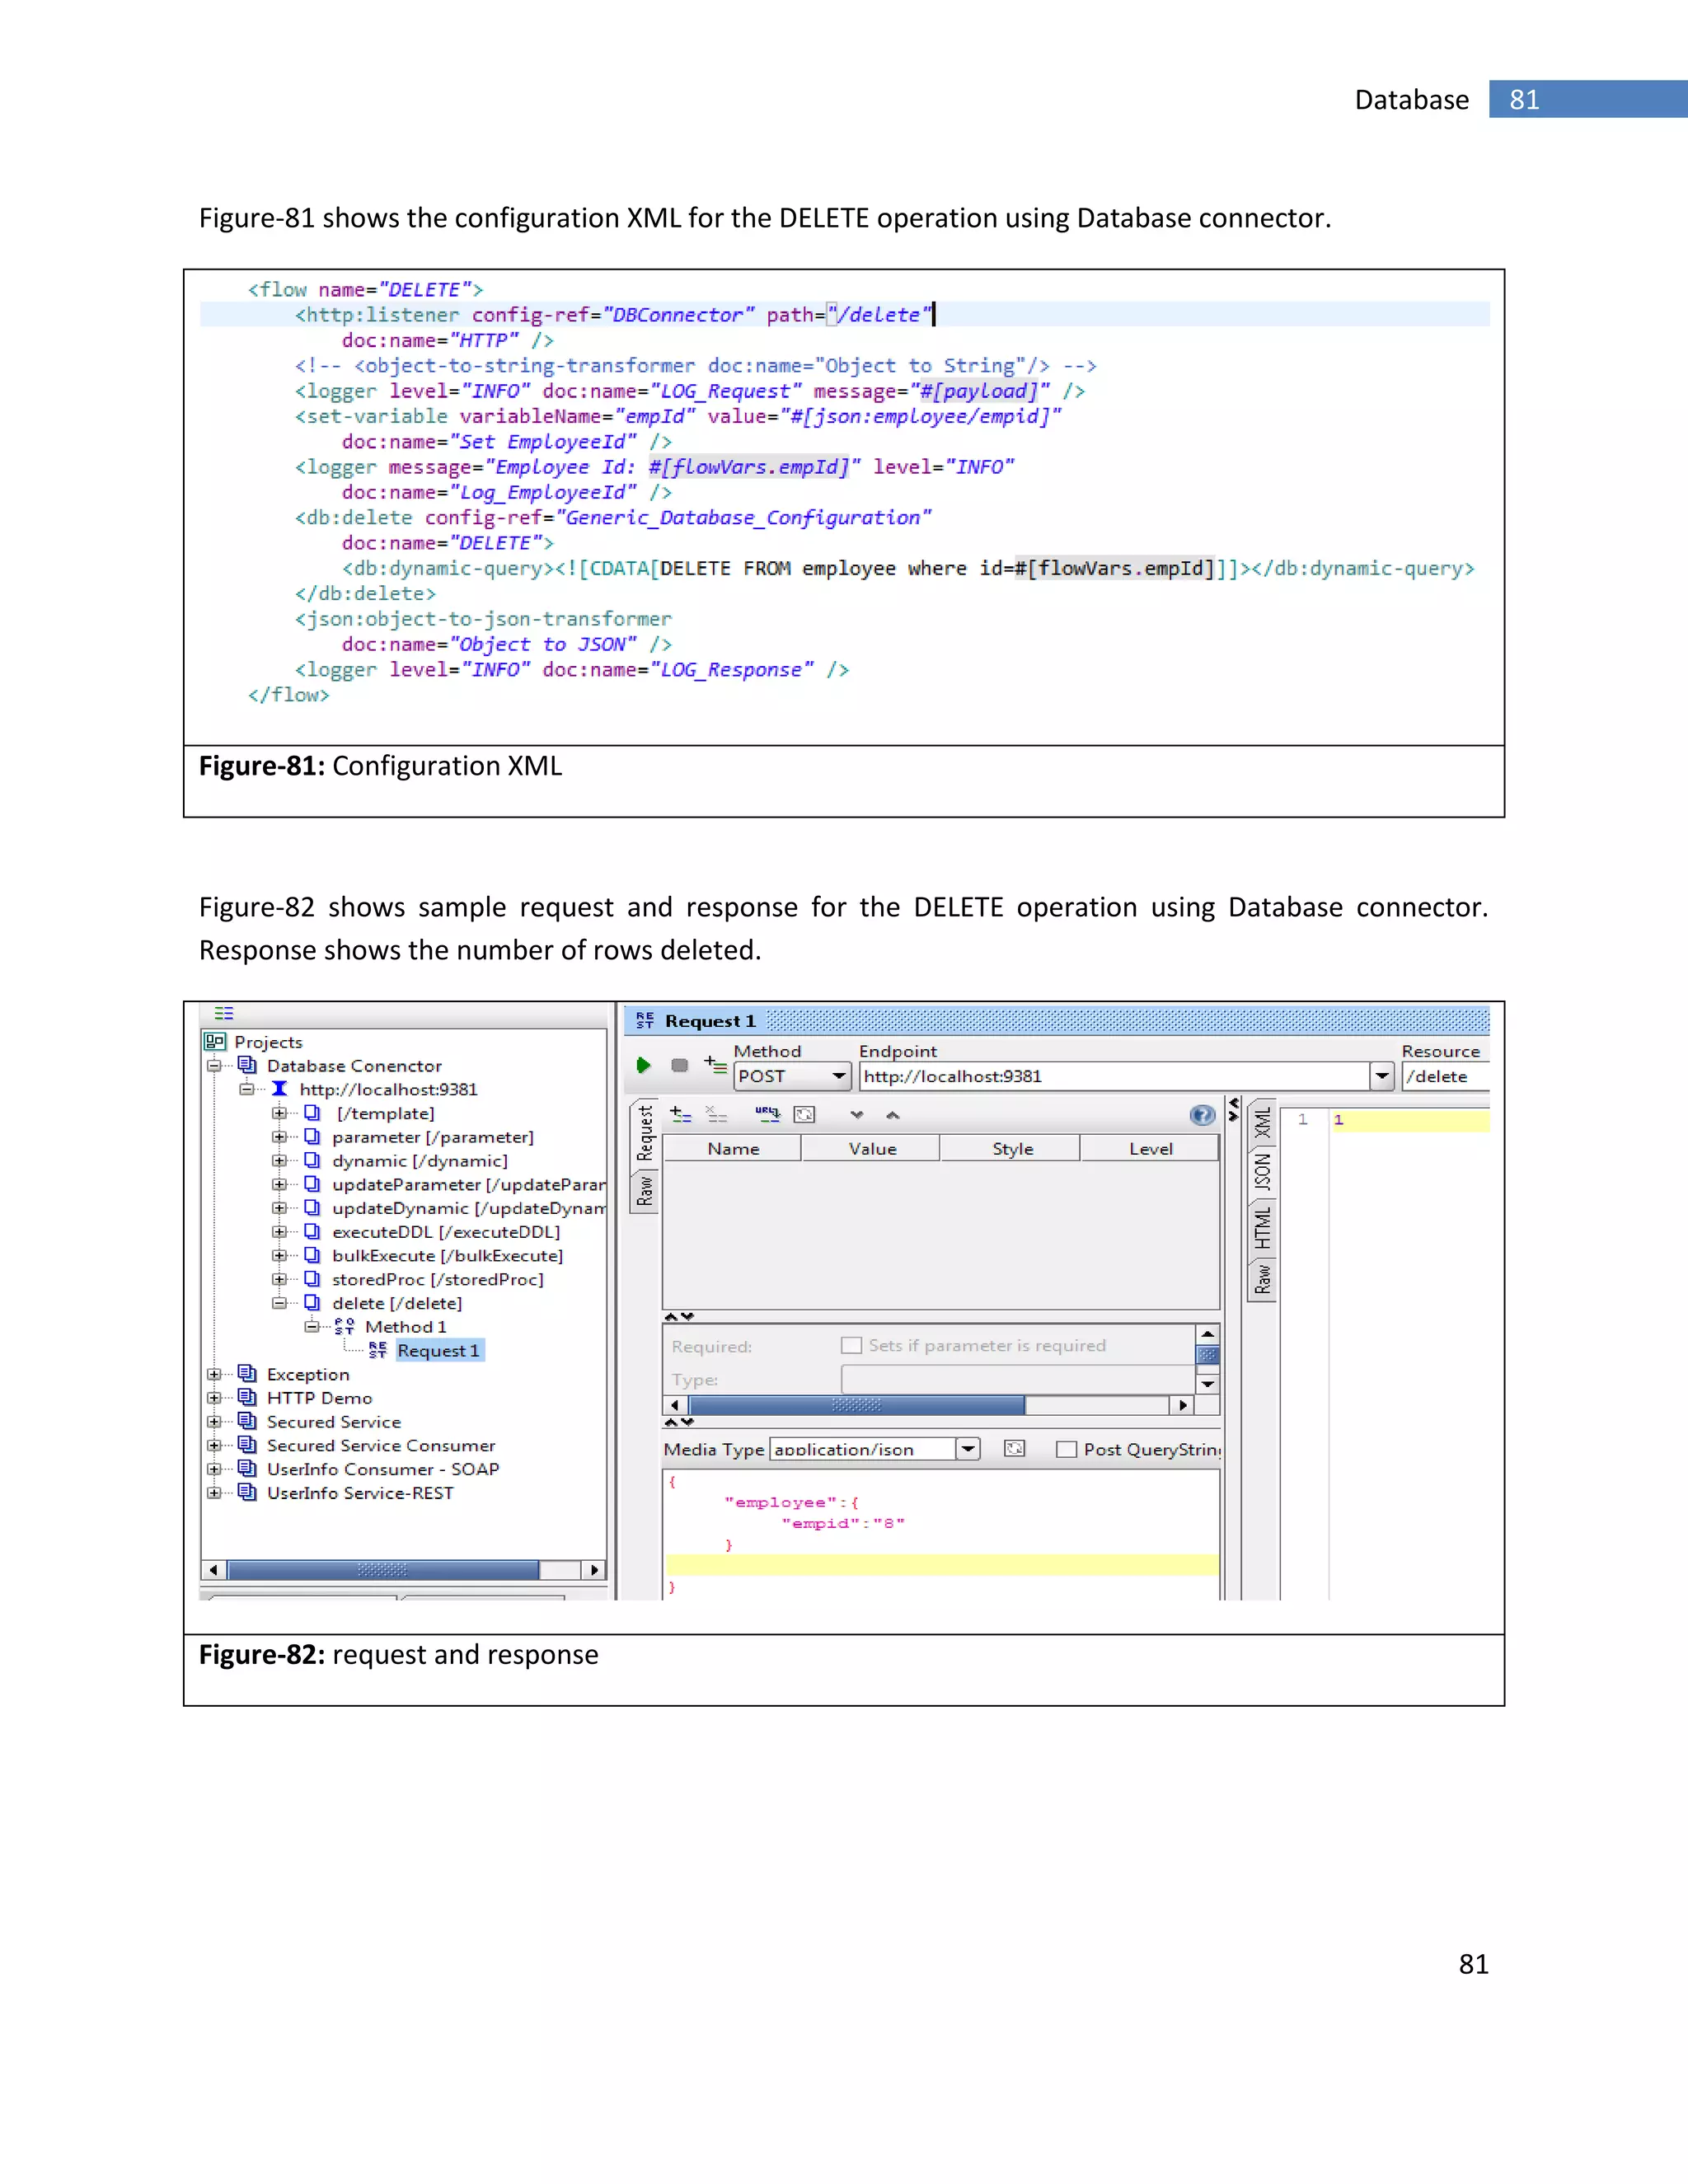
Task: Click the remove parameter icon in parameters toolbar
Action: (x=717, y=1114)
